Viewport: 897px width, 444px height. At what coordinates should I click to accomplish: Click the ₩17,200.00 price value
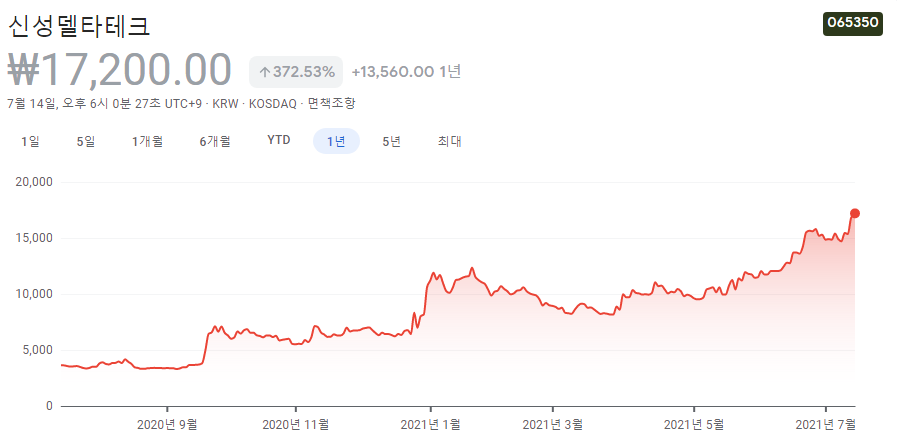tap(120, 70)
